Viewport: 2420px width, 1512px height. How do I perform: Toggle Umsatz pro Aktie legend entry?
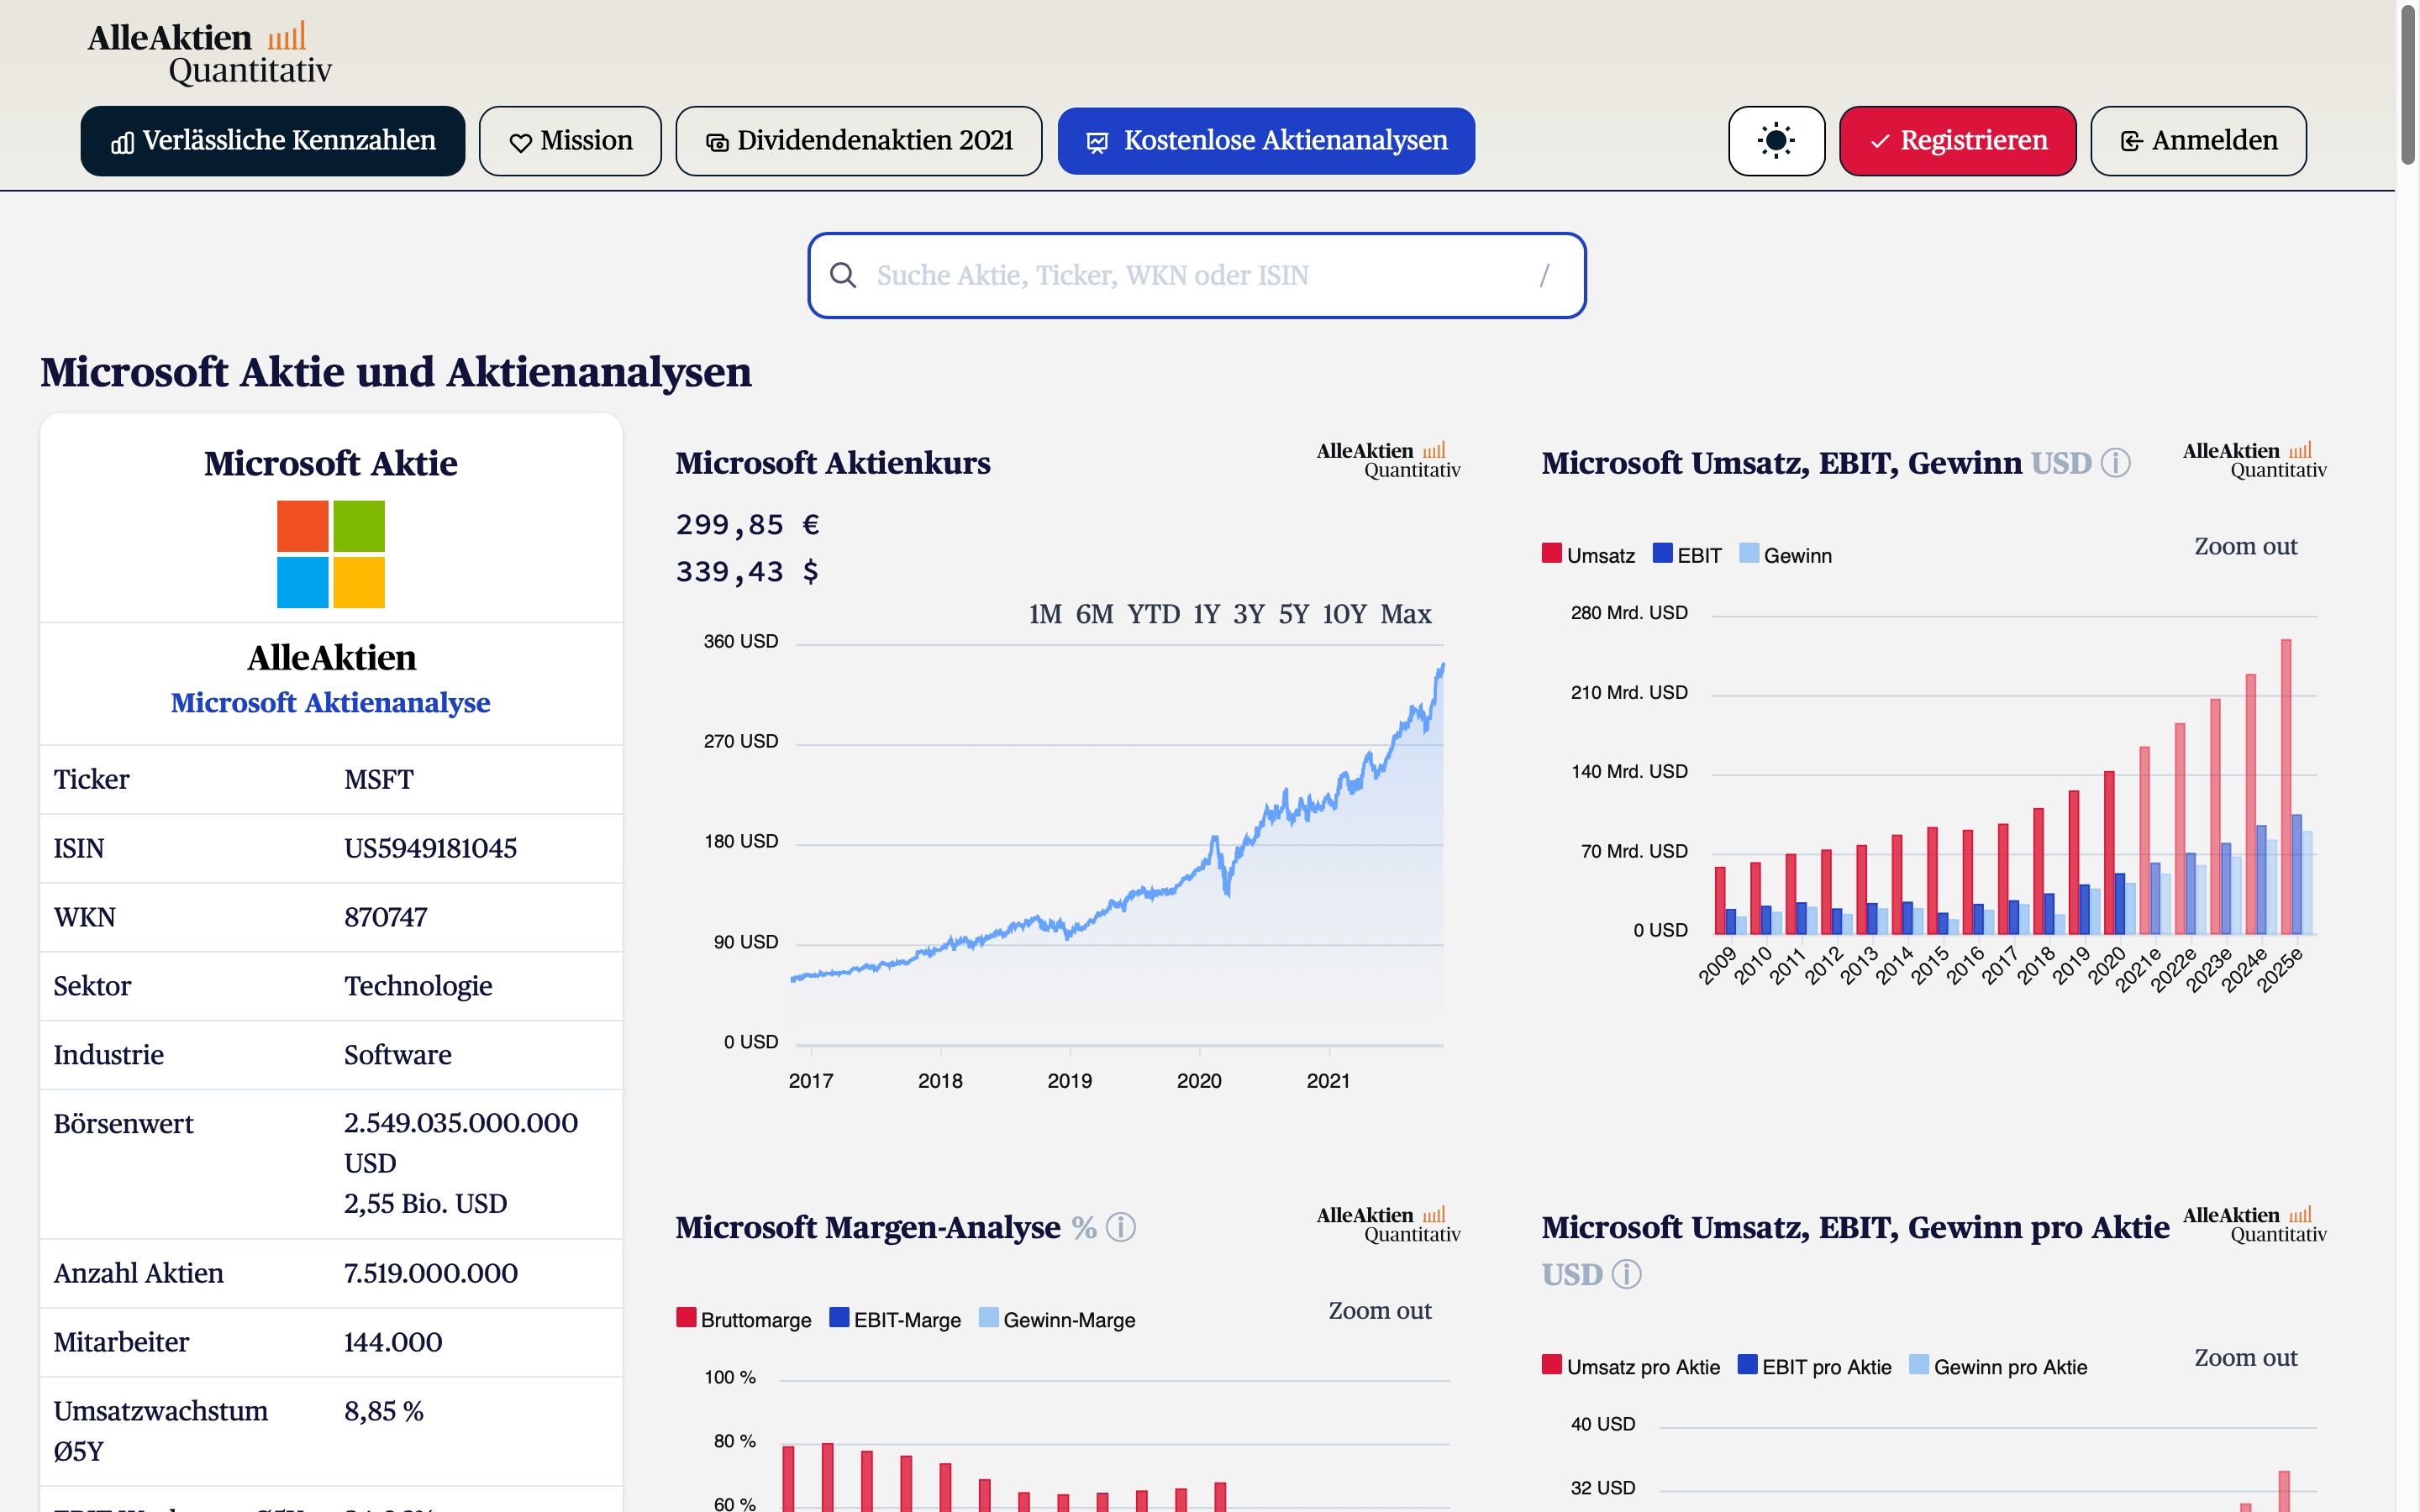coord(1631,1366)
